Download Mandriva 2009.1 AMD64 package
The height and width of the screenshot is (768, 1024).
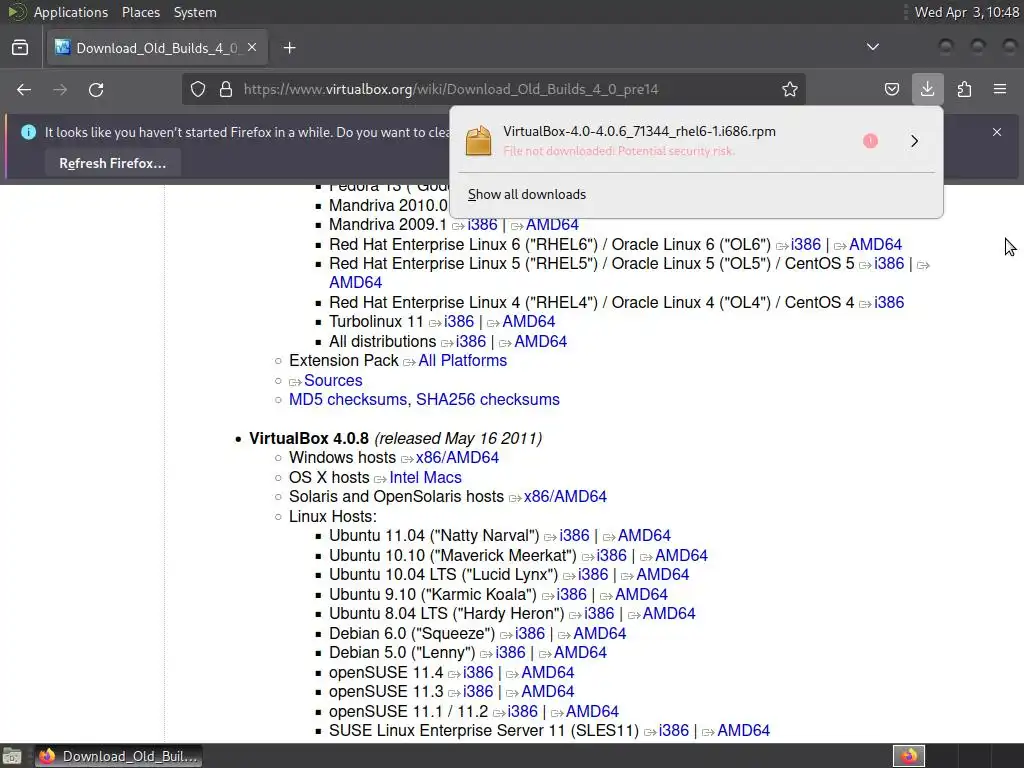(552, 224)
